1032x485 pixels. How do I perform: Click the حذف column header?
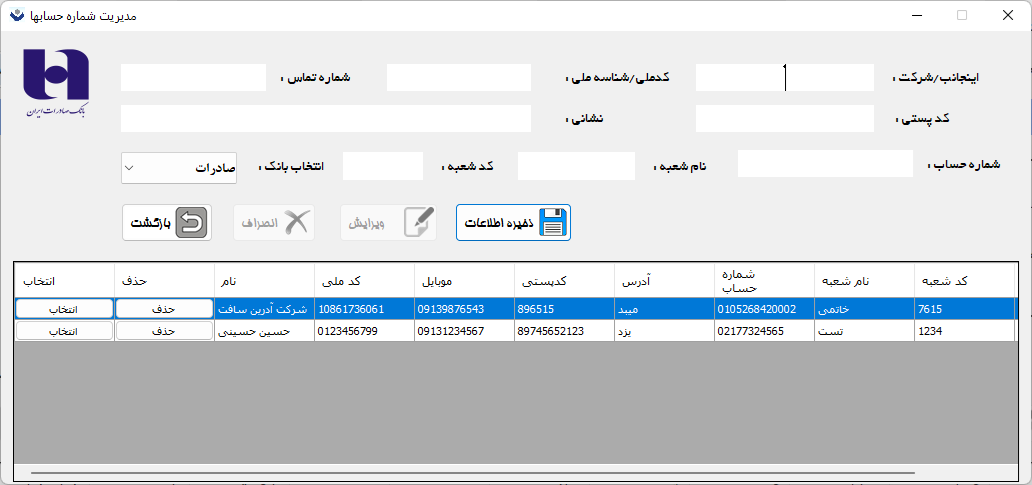pyautogui.click(x=165, y=281)
